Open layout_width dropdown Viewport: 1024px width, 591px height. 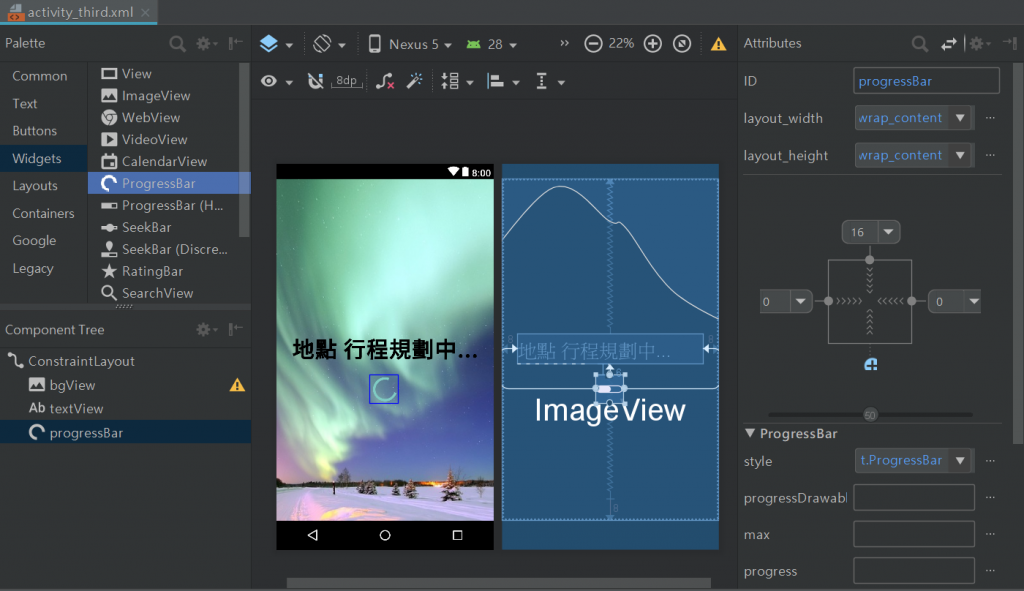click(x=960, y=118)
